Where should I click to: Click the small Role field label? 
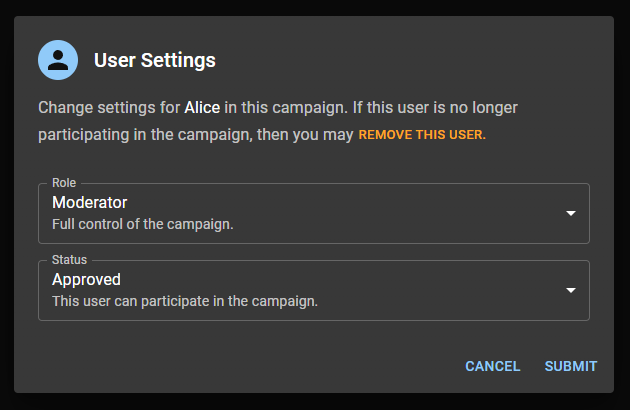pyautogui.click(x=64, y=183)
